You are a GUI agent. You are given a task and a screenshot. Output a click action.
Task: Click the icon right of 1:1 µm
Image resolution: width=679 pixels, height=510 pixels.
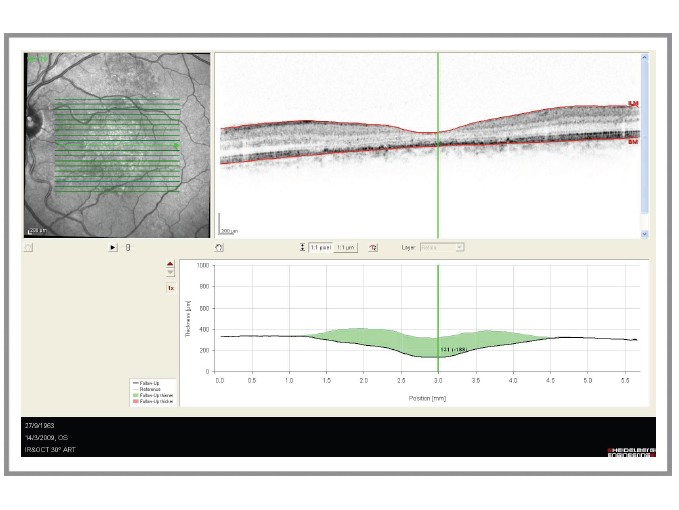point(372,247)
